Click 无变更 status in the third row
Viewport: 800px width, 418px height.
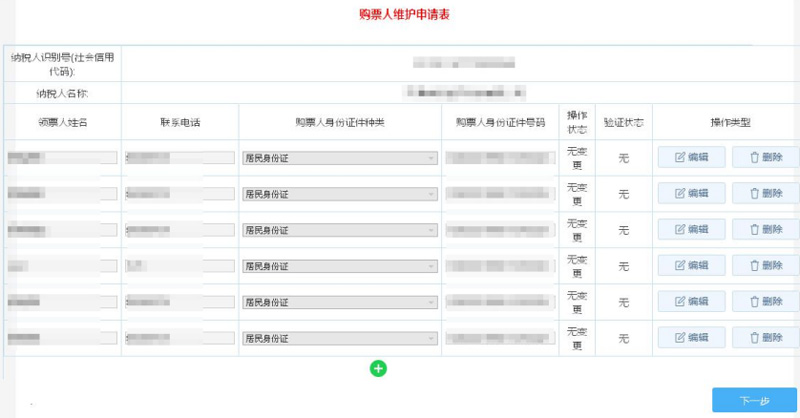577,230
